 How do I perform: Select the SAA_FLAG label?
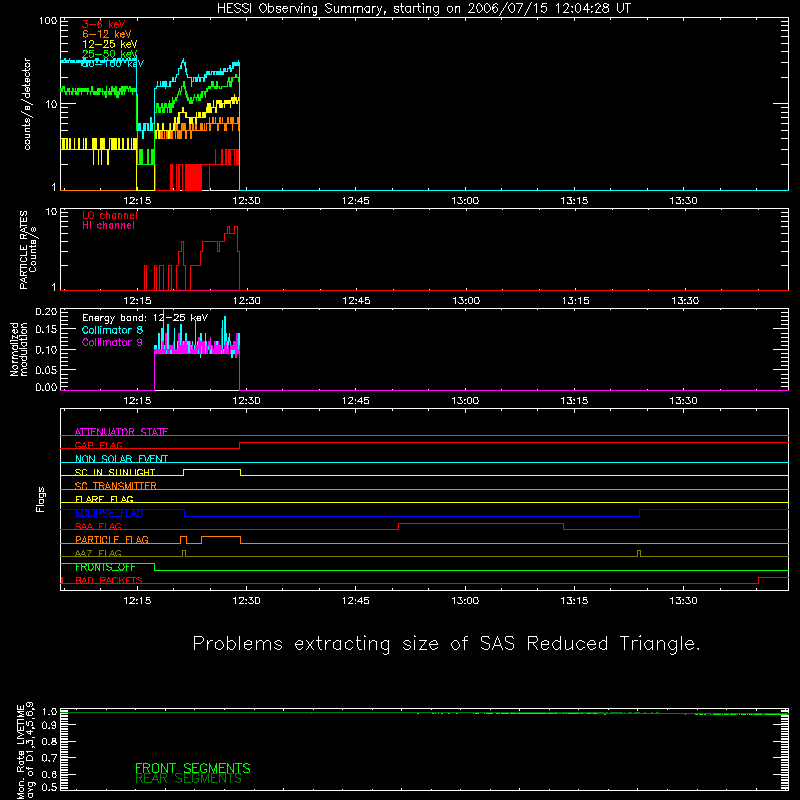tap(98, 526)
